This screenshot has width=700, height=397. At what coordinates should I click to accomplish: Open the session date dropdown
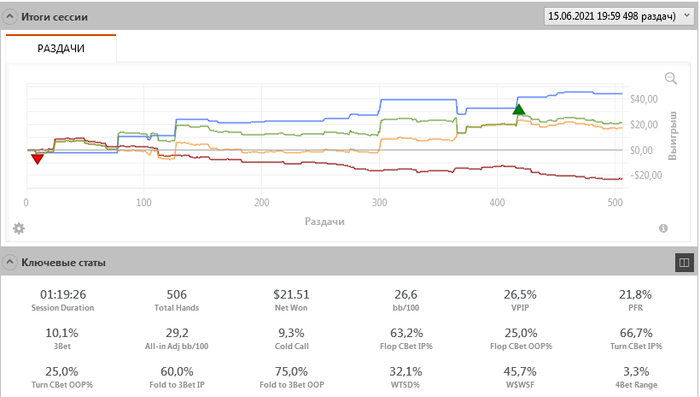click(618, 17)
